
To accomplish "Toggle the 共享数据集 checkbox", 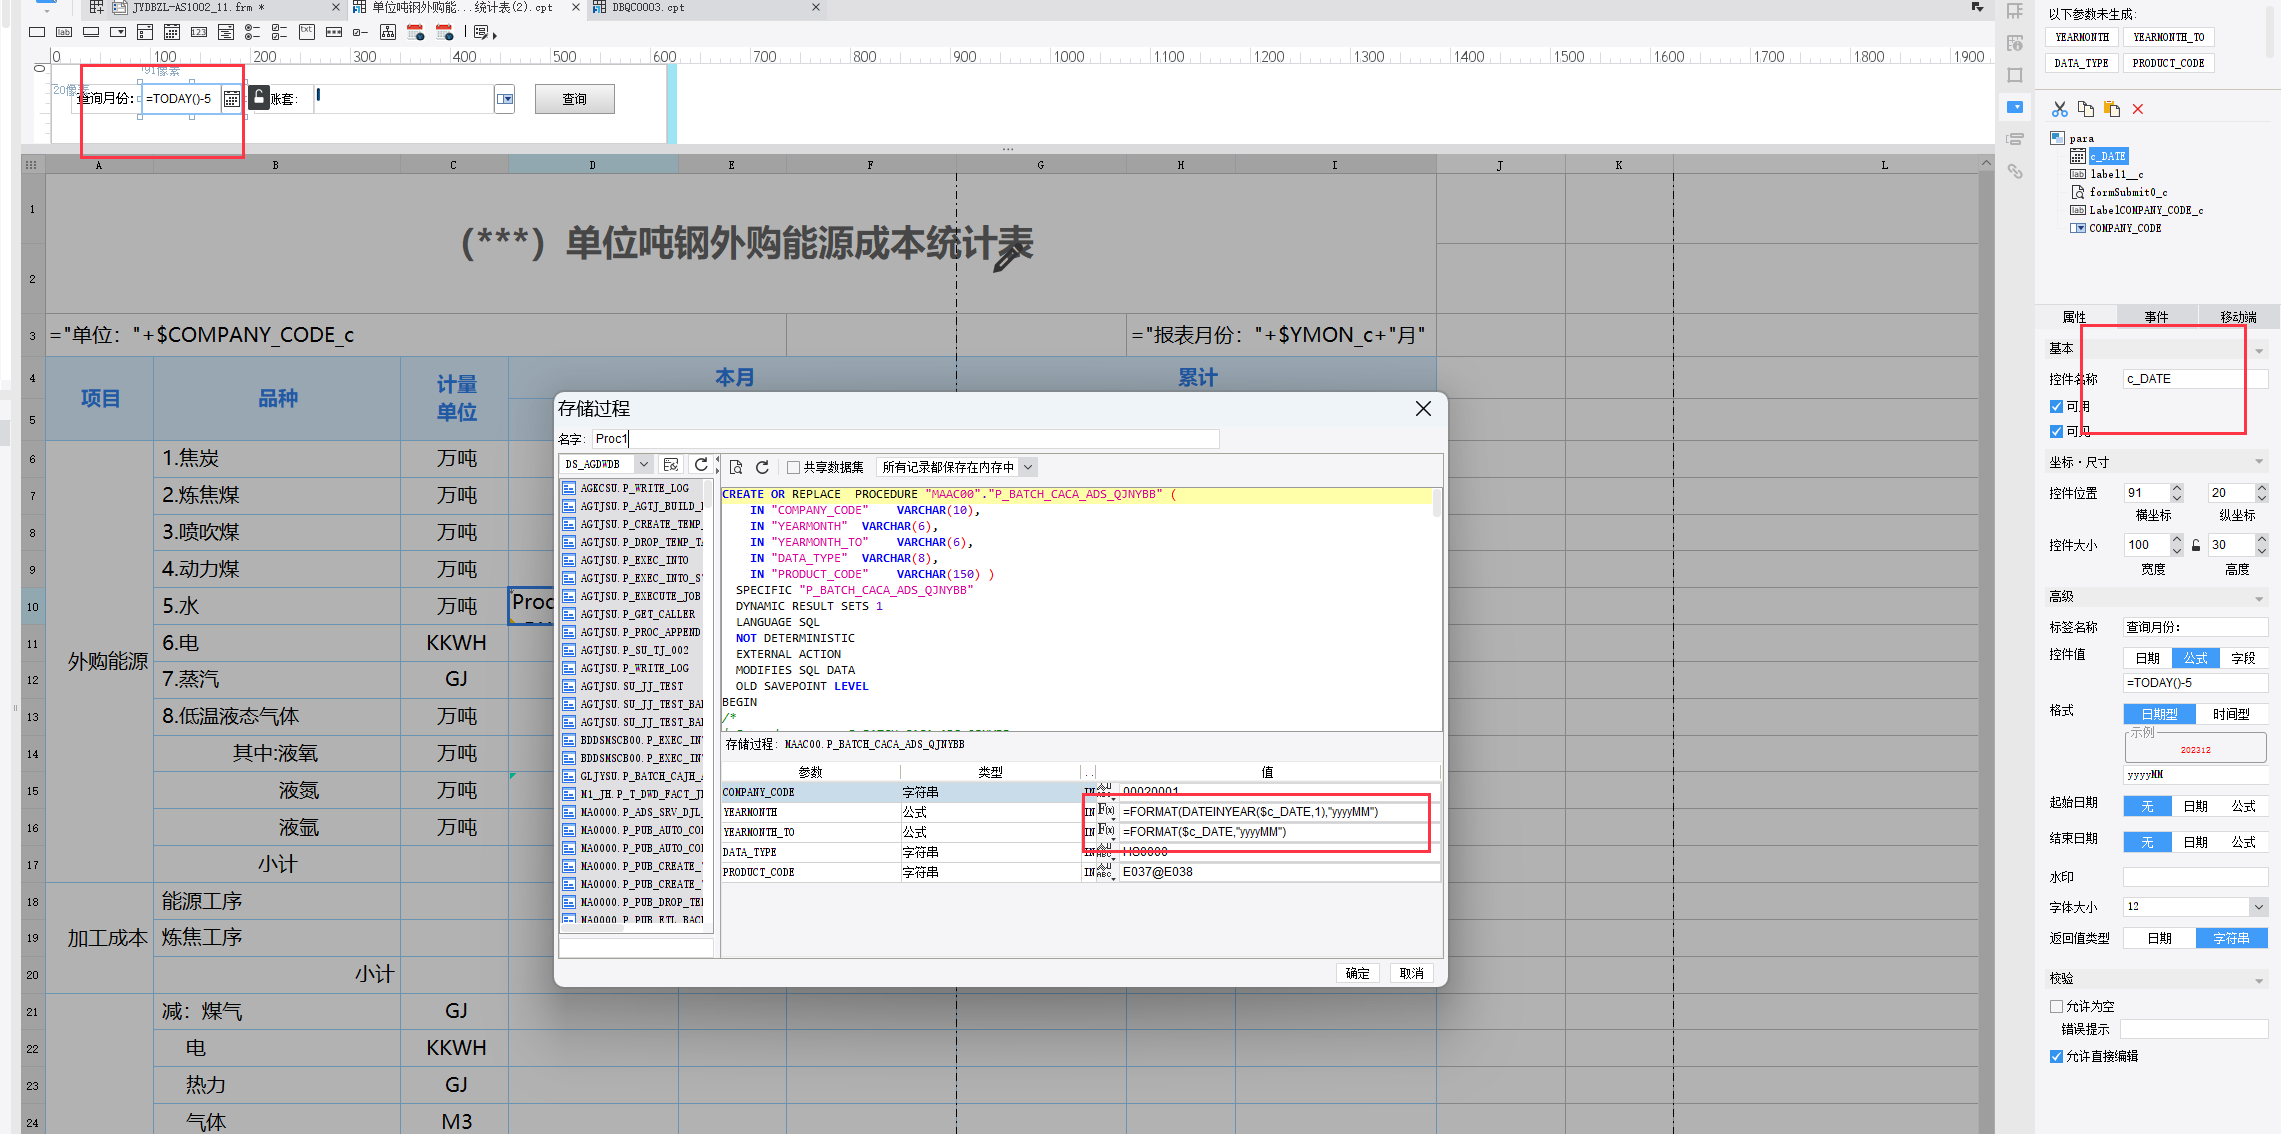I will 794,467.
